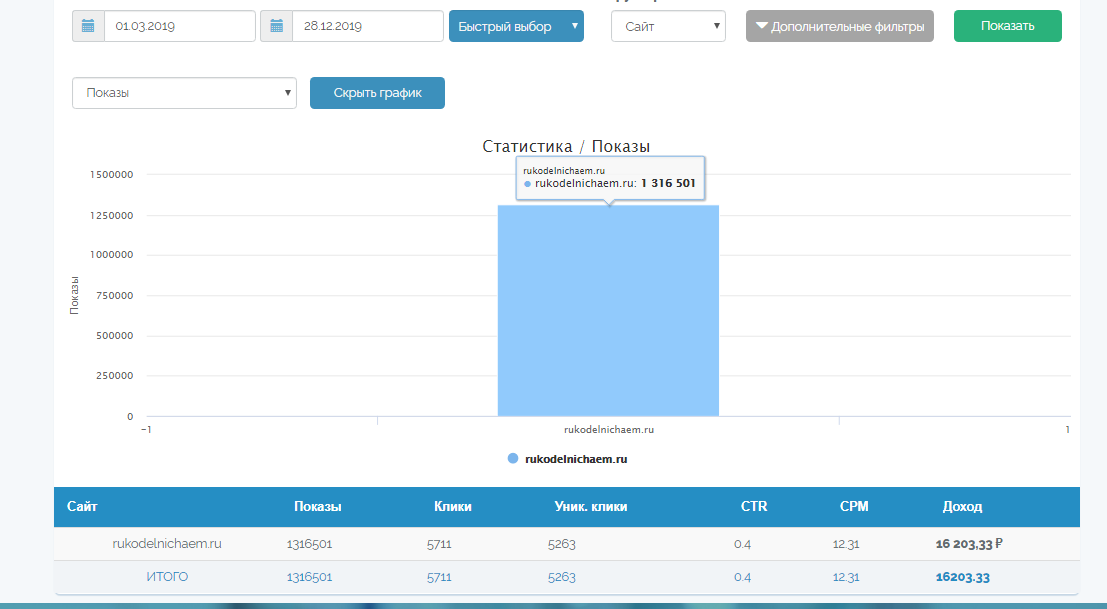Image resolution: width=1107 pixels, height=609 pixels.
Task: Click the blue rukodelnichaem.ru chart bar
Action: click(x=609, y=310)
